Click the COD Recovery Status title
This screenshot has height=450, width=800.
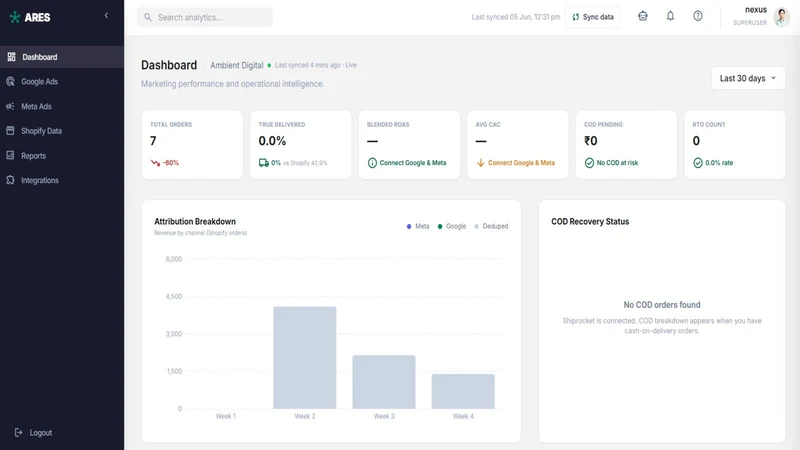[590, 221]
